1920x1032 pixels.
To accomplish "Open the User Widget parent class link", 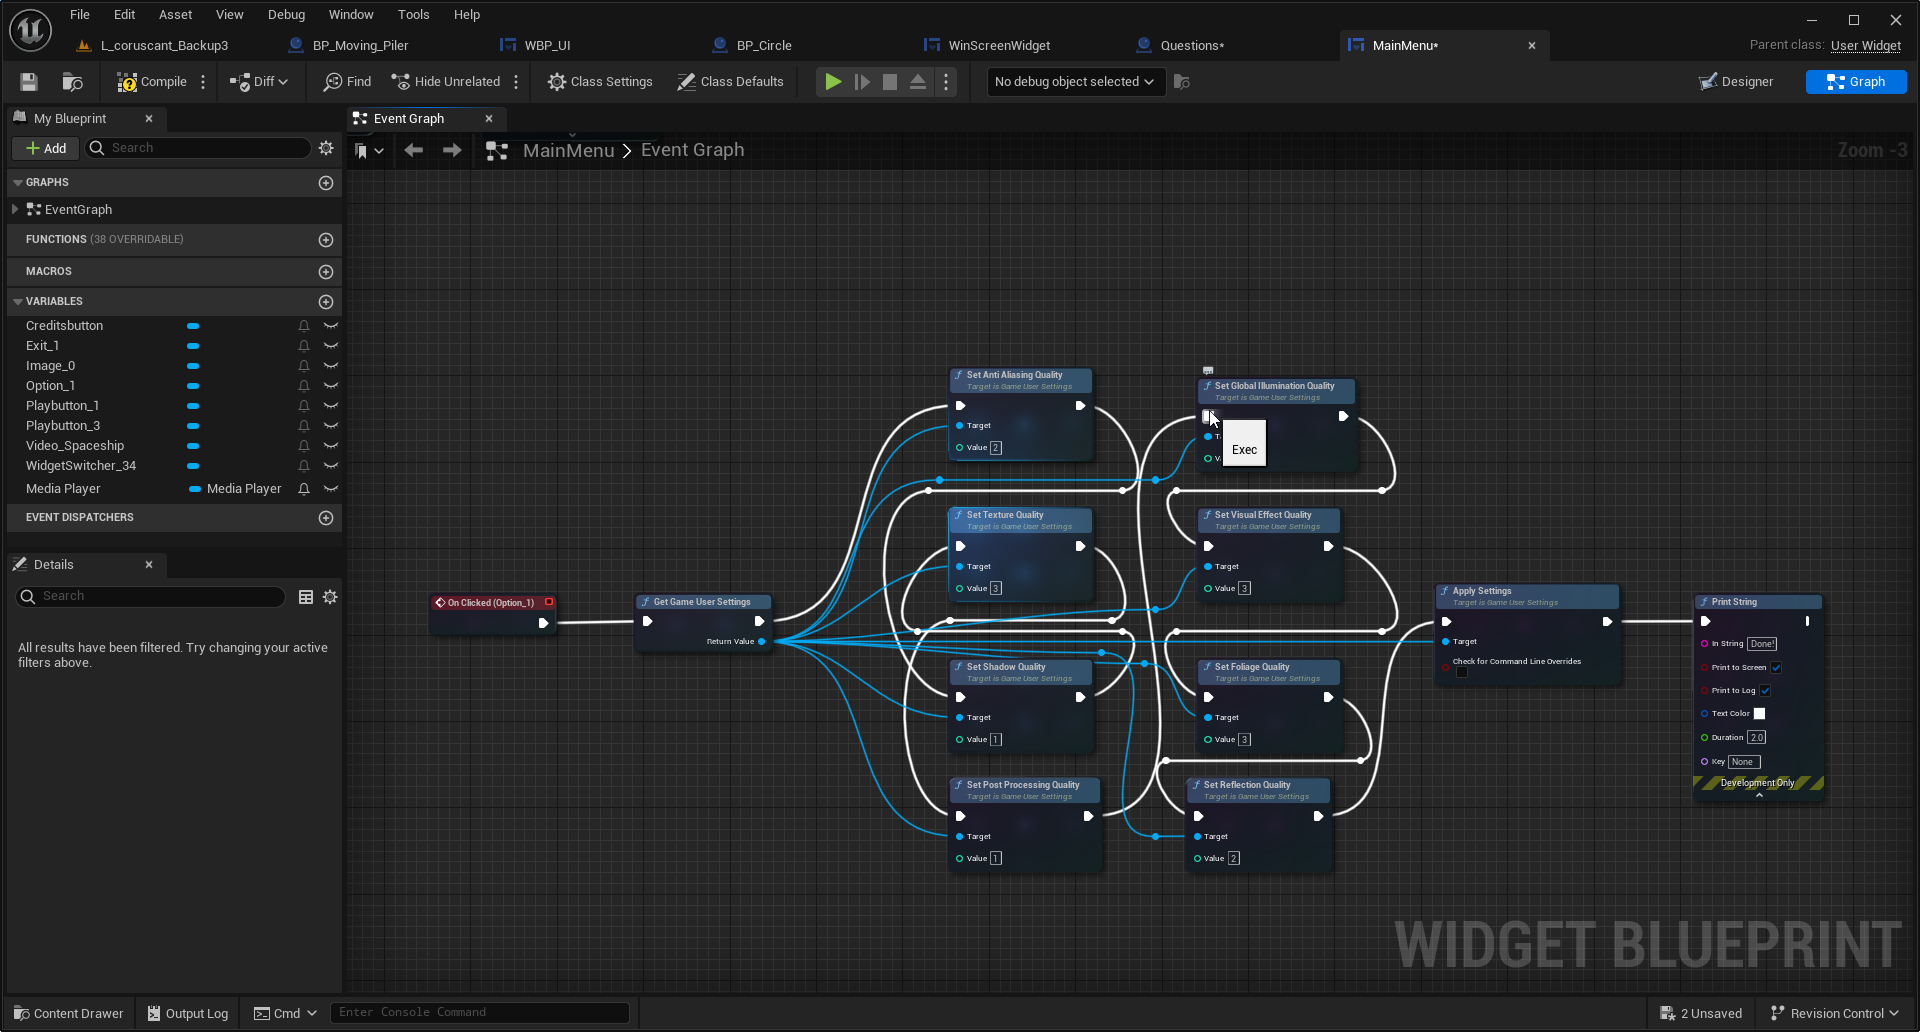I will 1865,46.
